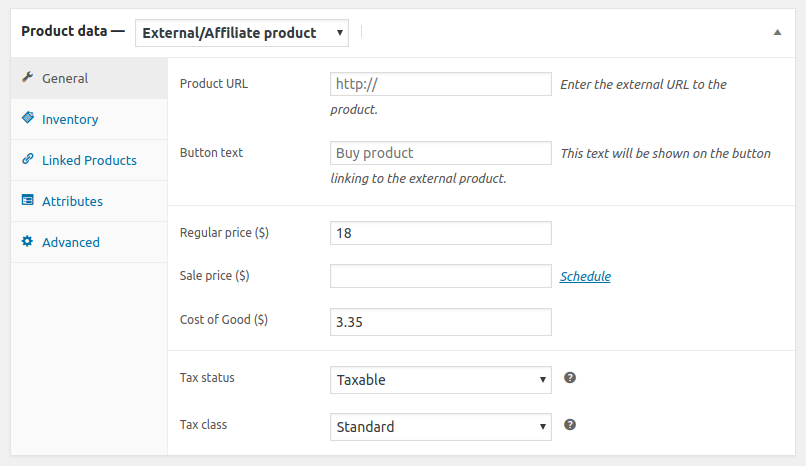Switch to the Inventory tab
The image size is (806, 466).
(x=89, y=119)
